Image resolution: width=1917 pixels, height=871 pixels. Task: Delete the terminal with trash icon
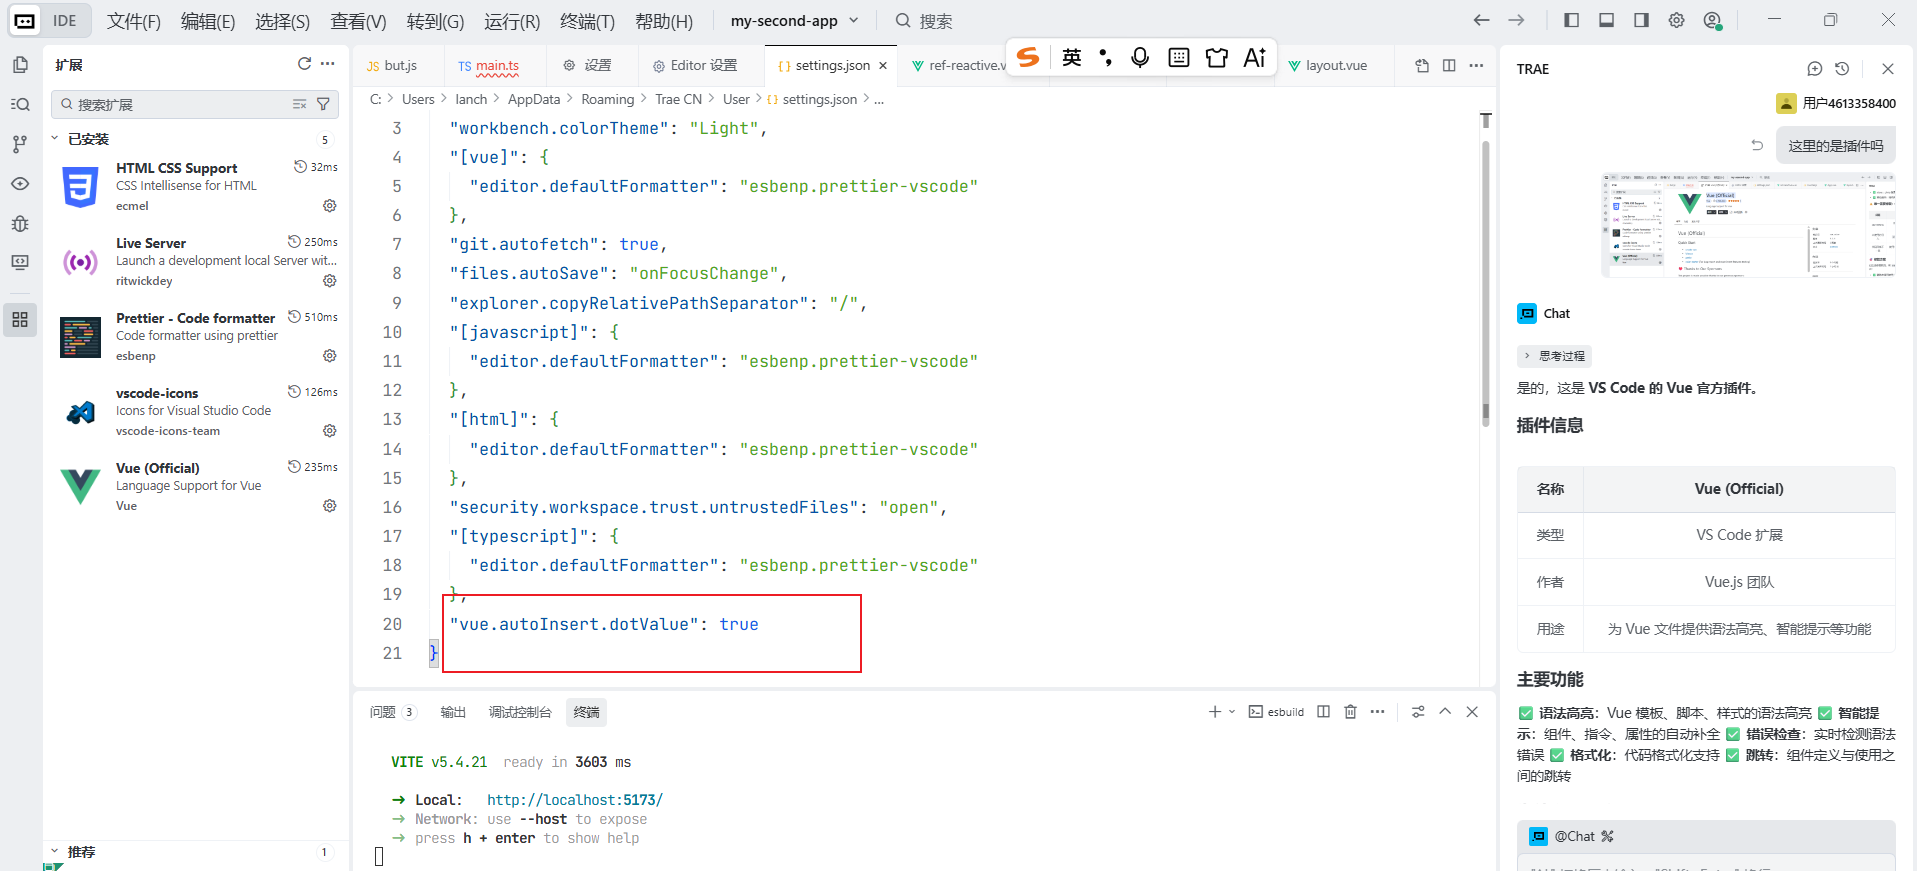(x=1350, y=712)
